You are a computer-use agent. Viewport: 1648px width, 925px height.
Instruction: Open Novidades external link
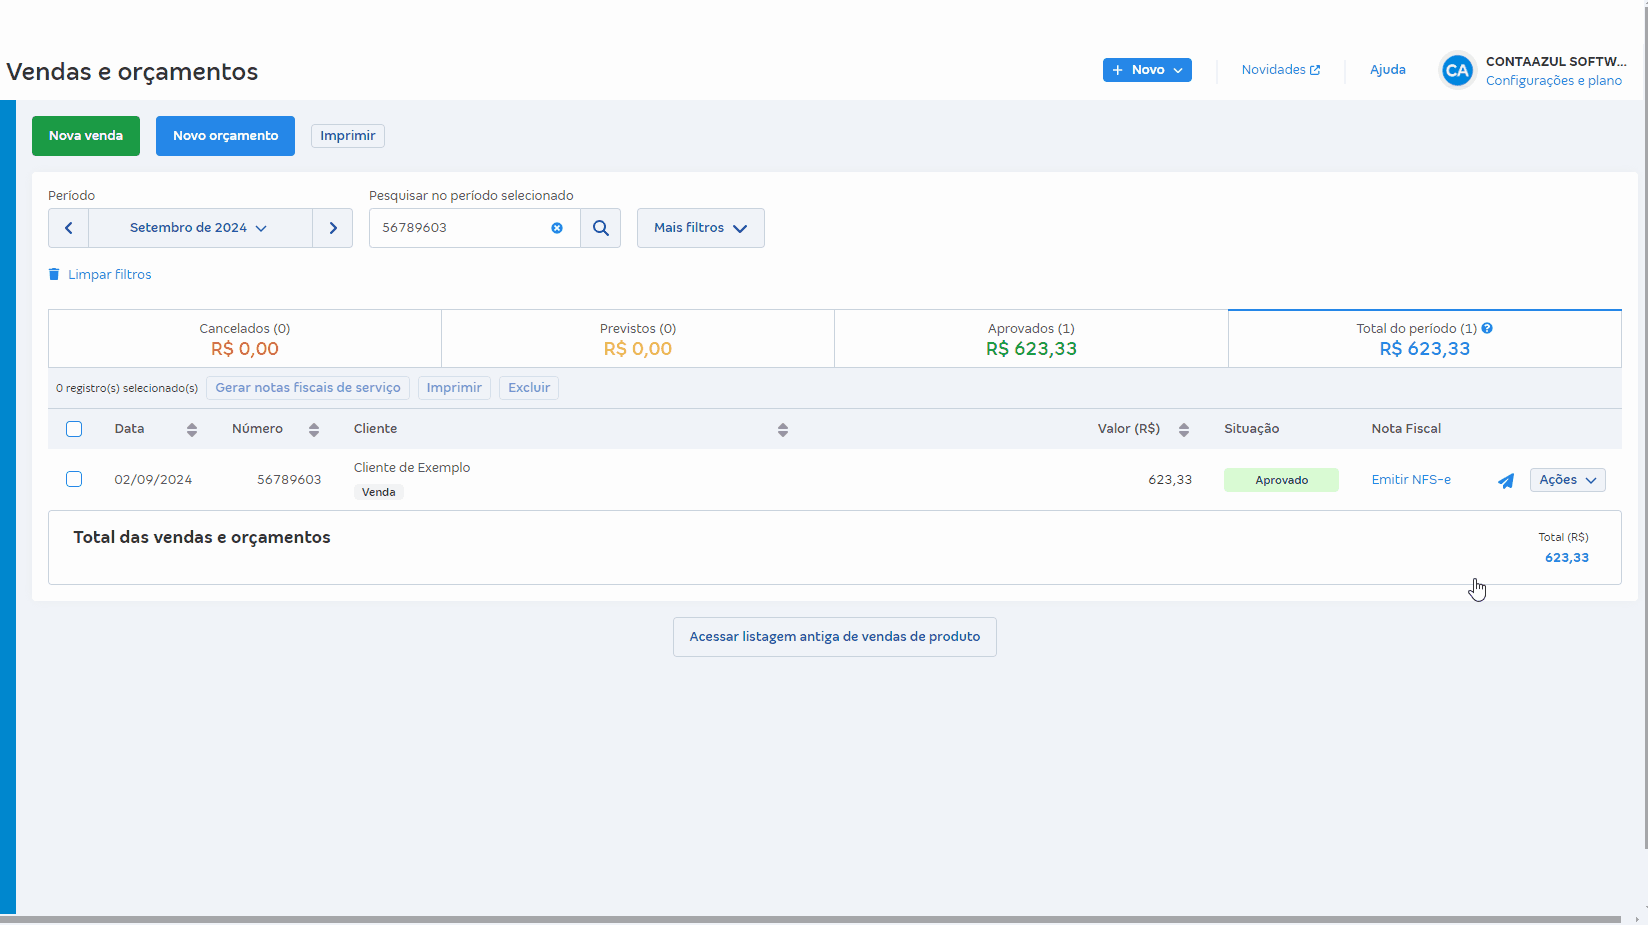(x=1281, y=70)
